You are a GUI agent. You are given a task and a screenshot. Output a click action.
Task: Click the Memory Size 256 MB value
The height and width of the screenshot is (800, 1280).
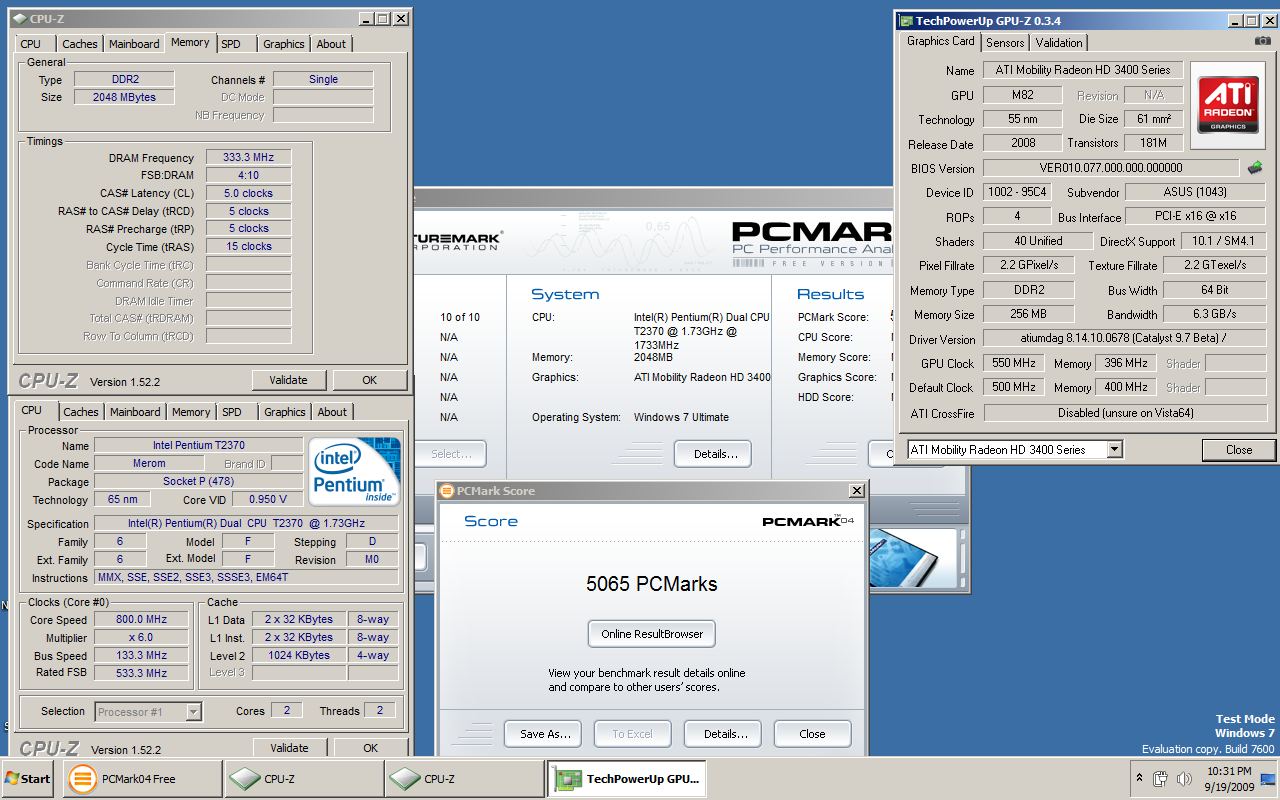pyautogui.click(x=1028, y=314)
